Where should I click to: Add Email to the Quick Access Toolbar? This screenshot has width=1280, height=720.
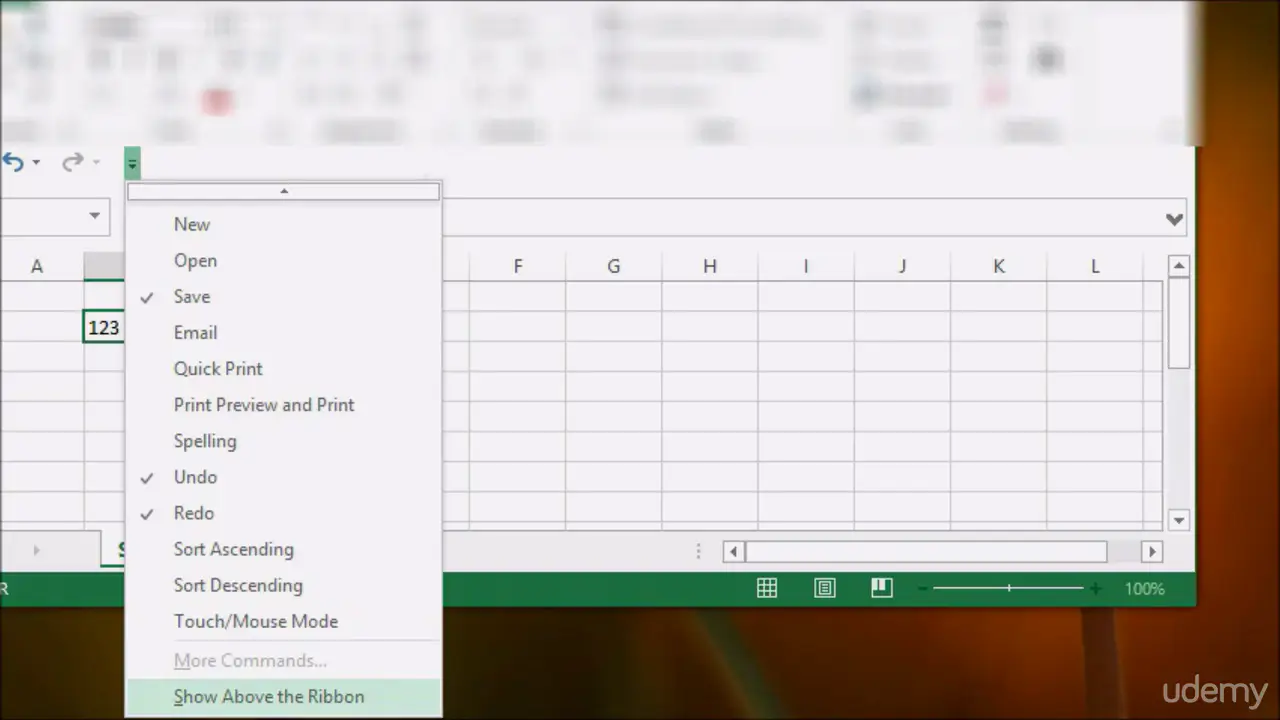point(283,333)
